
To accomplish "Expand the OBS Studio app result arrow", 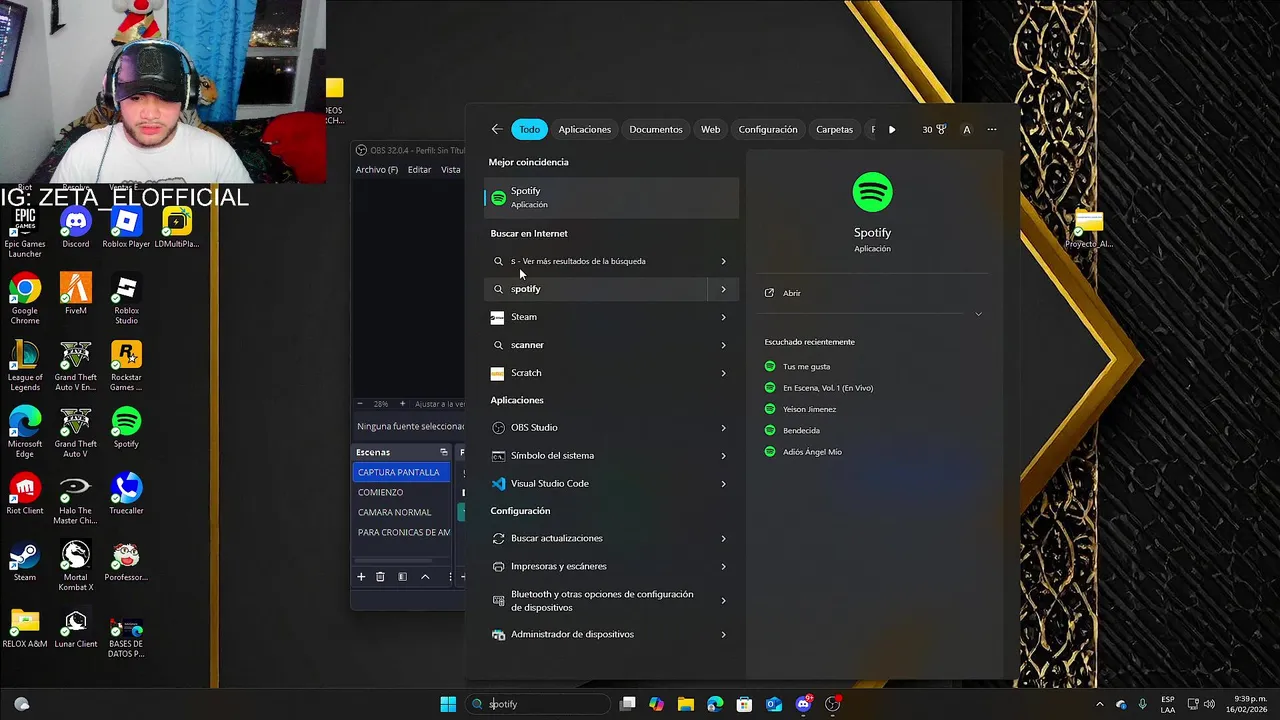I will (x=723, y=428).
